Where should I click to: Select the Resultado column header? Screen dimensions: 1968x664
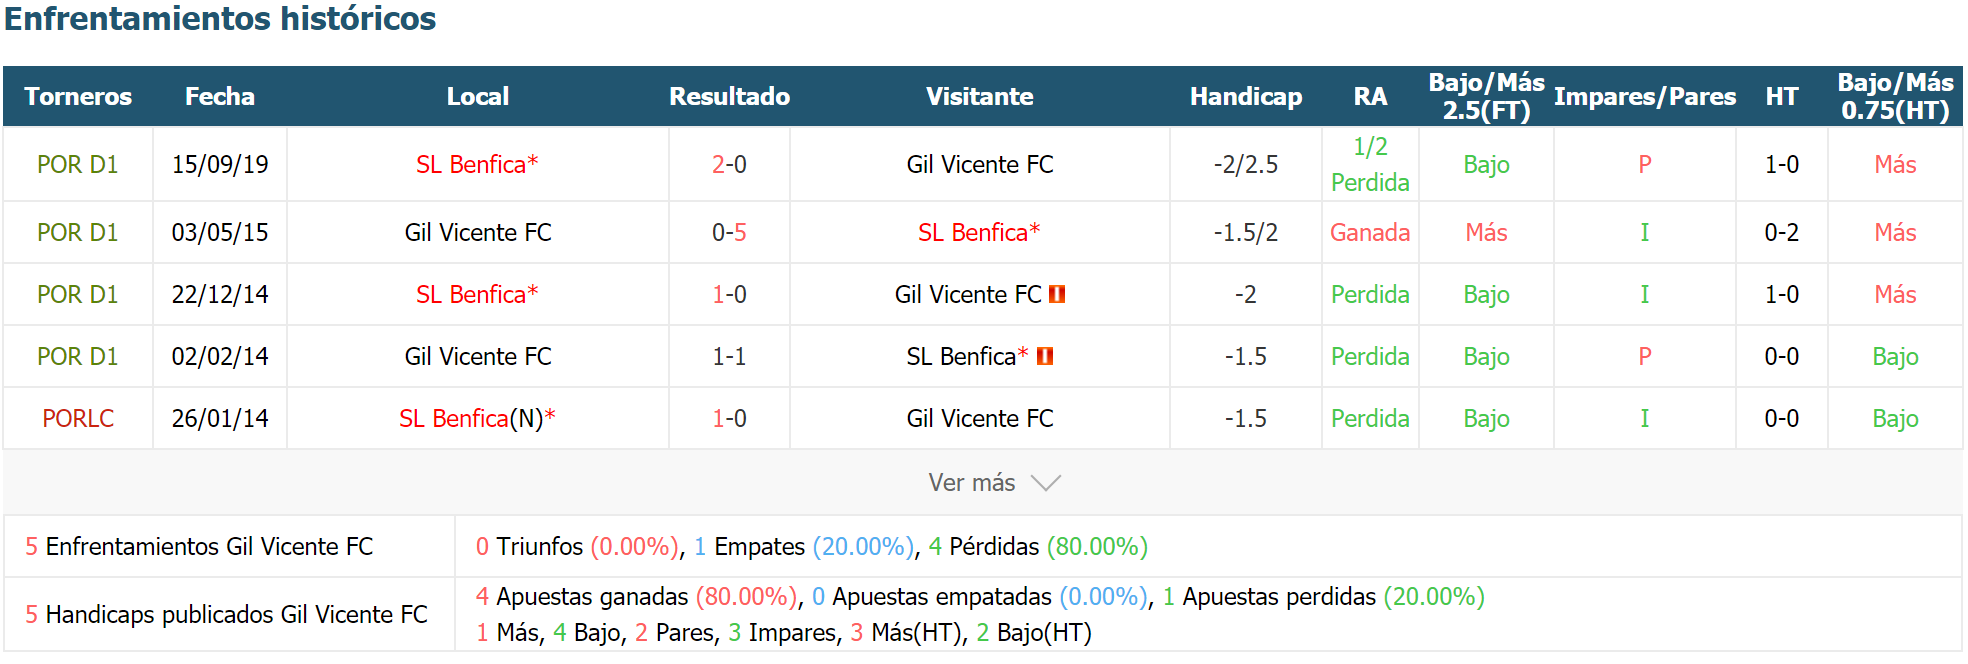(729, 96)
